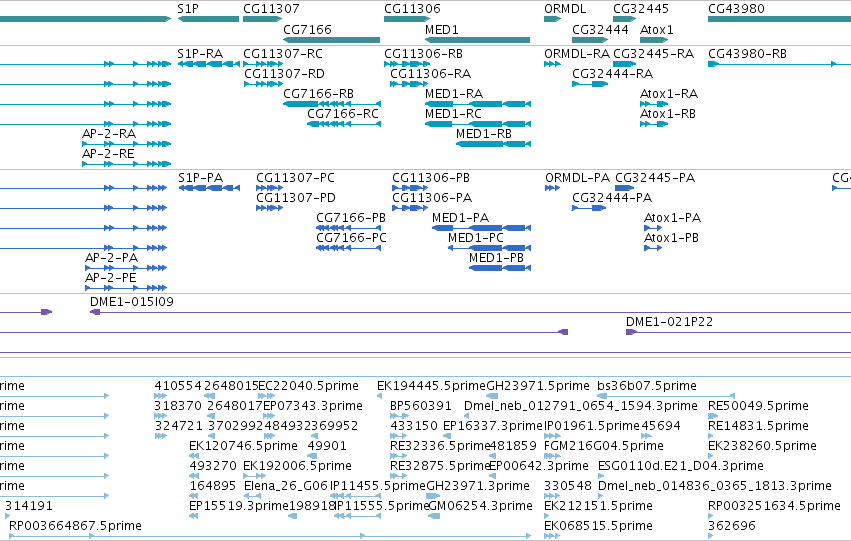This screenshot has width=851, height=541.
Task: Click protein CG11307-PC
Action: [x=295, y=178]
